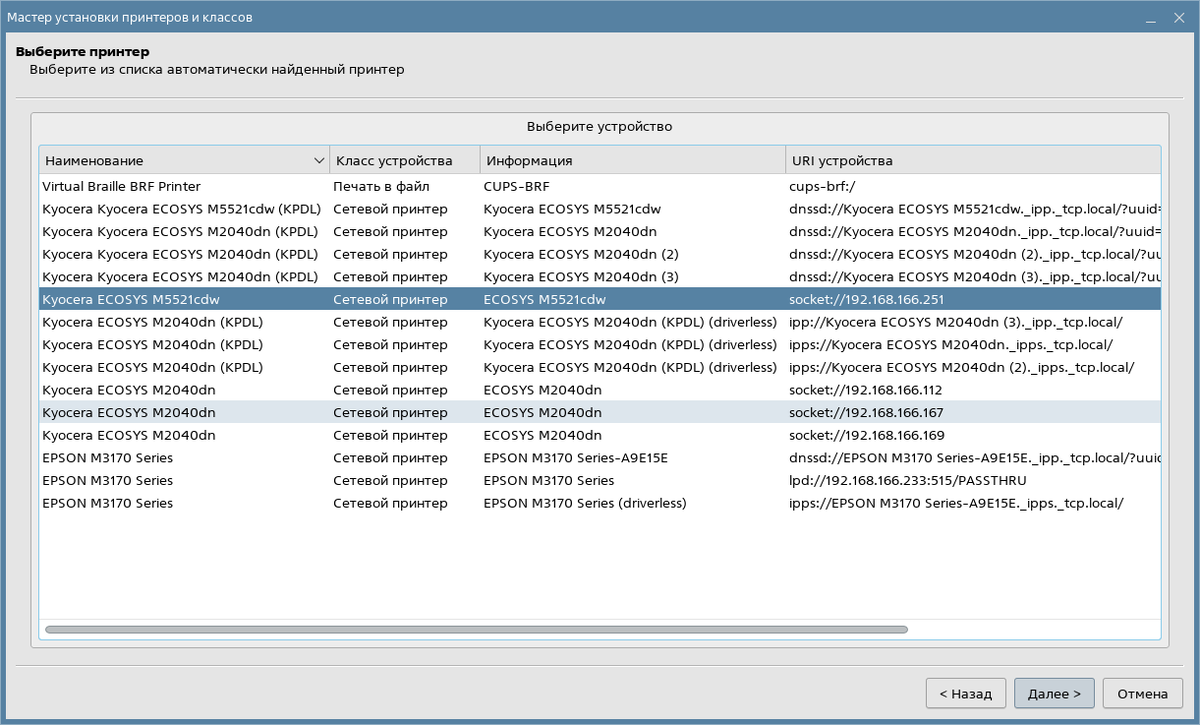Click the CUPS-BRF information cell

517,186
